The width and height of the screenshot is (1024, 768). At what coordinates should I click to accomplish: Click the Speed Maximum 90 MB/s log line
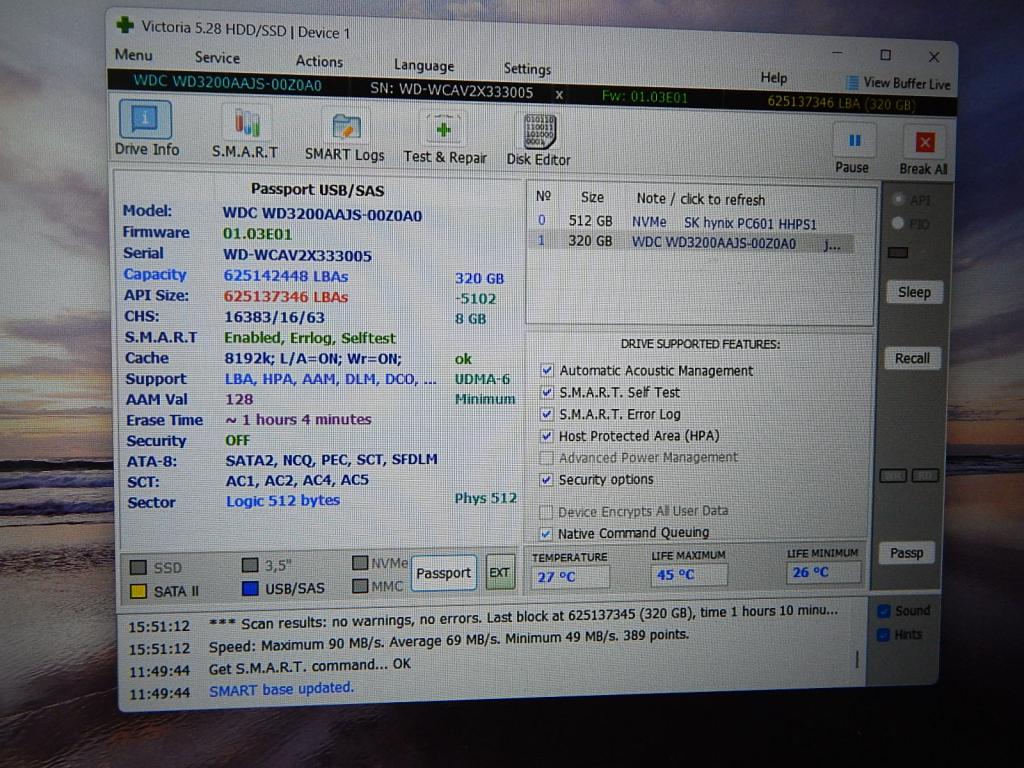(x=449, y=641)
